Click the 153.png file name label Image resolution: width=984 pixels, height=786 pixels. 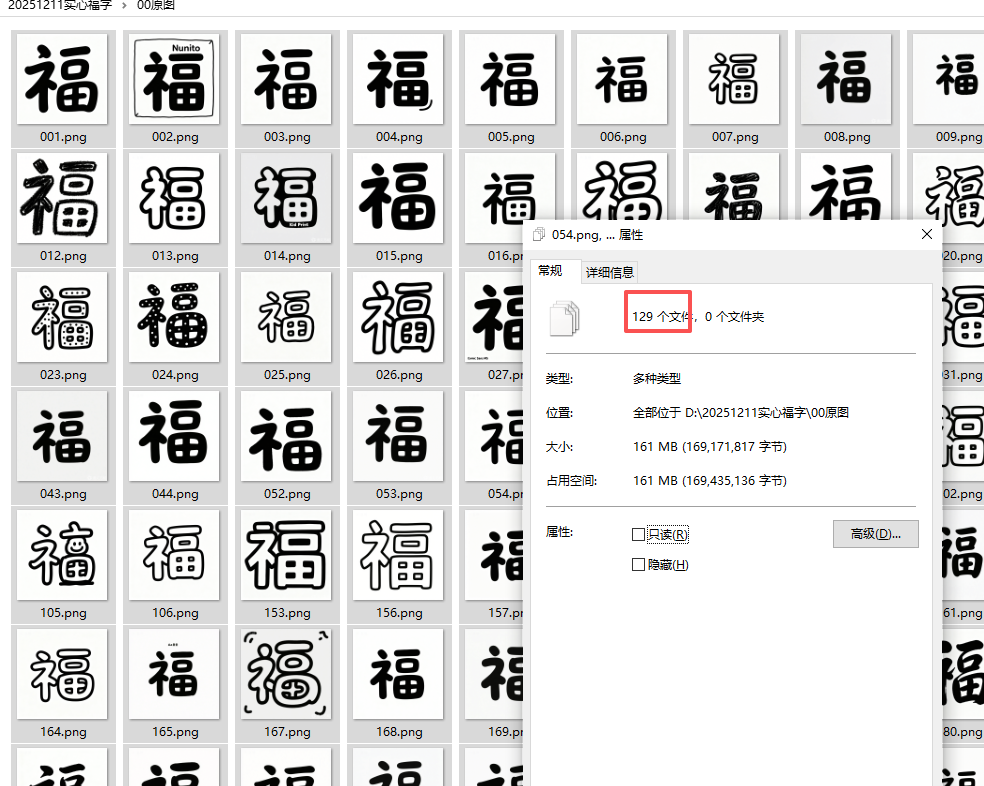pyautogui.click(x=287, y=613)
